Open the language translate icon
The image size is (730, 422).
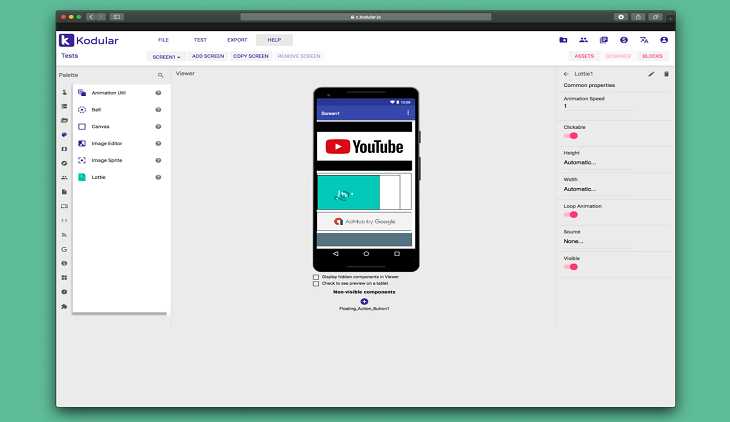coord(644,40)
